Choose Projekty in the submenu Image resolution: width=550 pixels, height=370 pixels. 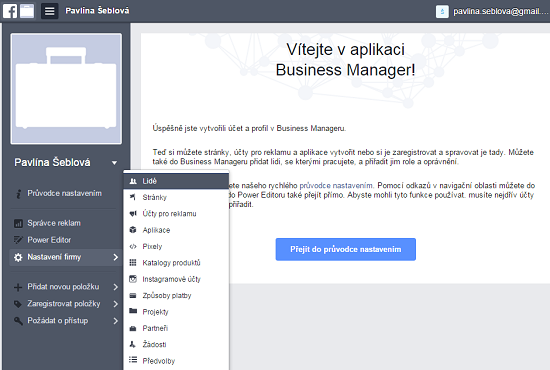[176, 312]
